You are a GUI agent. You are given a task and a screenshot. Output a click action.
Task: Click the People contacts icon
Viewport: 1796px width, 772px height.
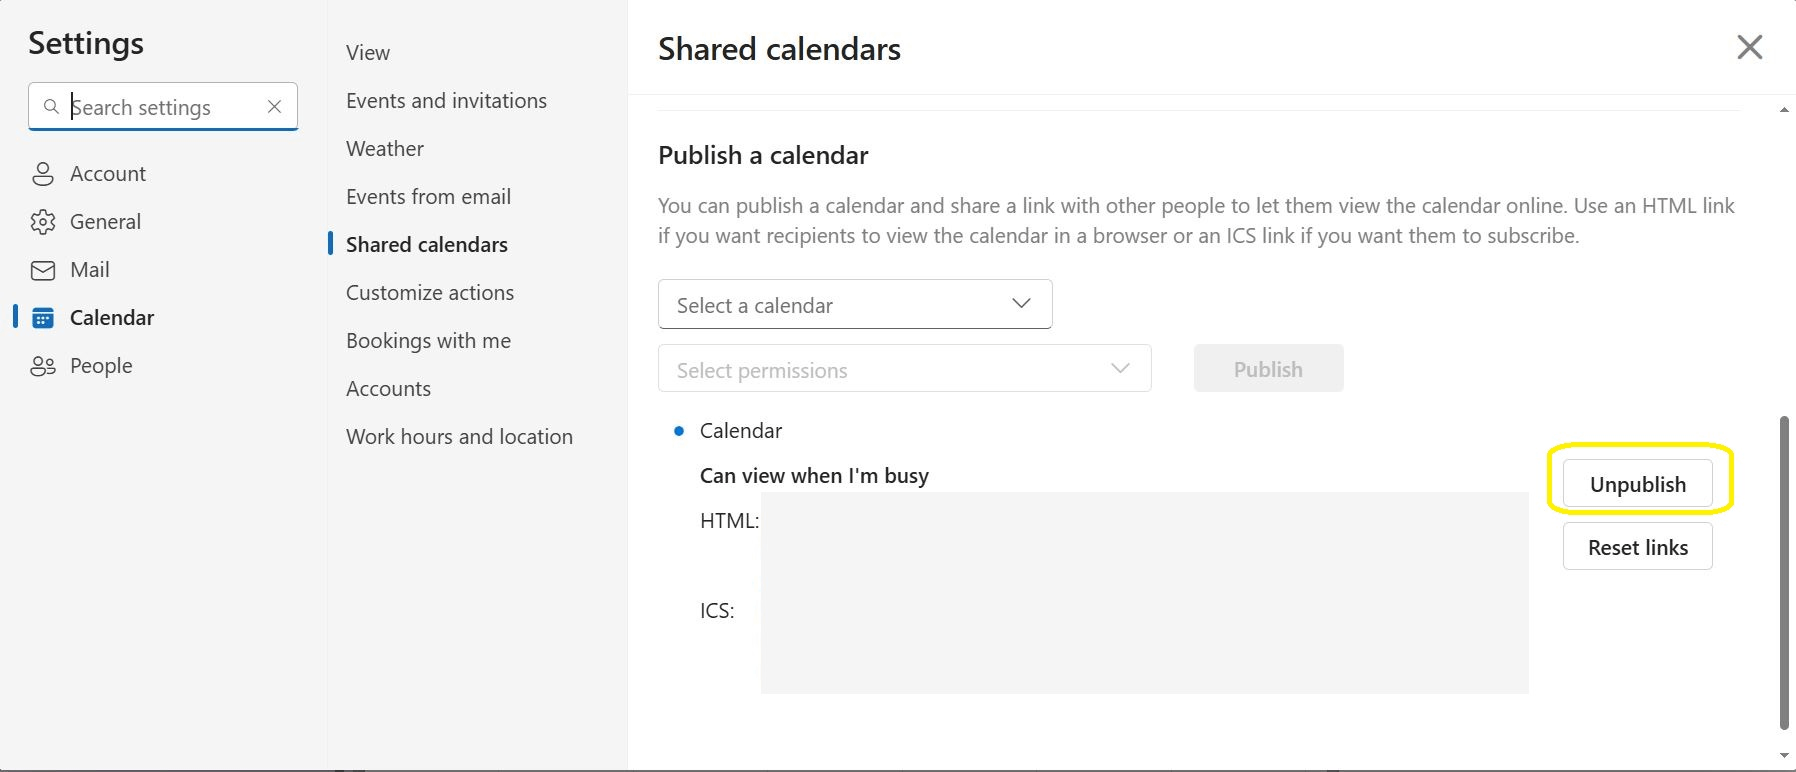coord(43,366)
